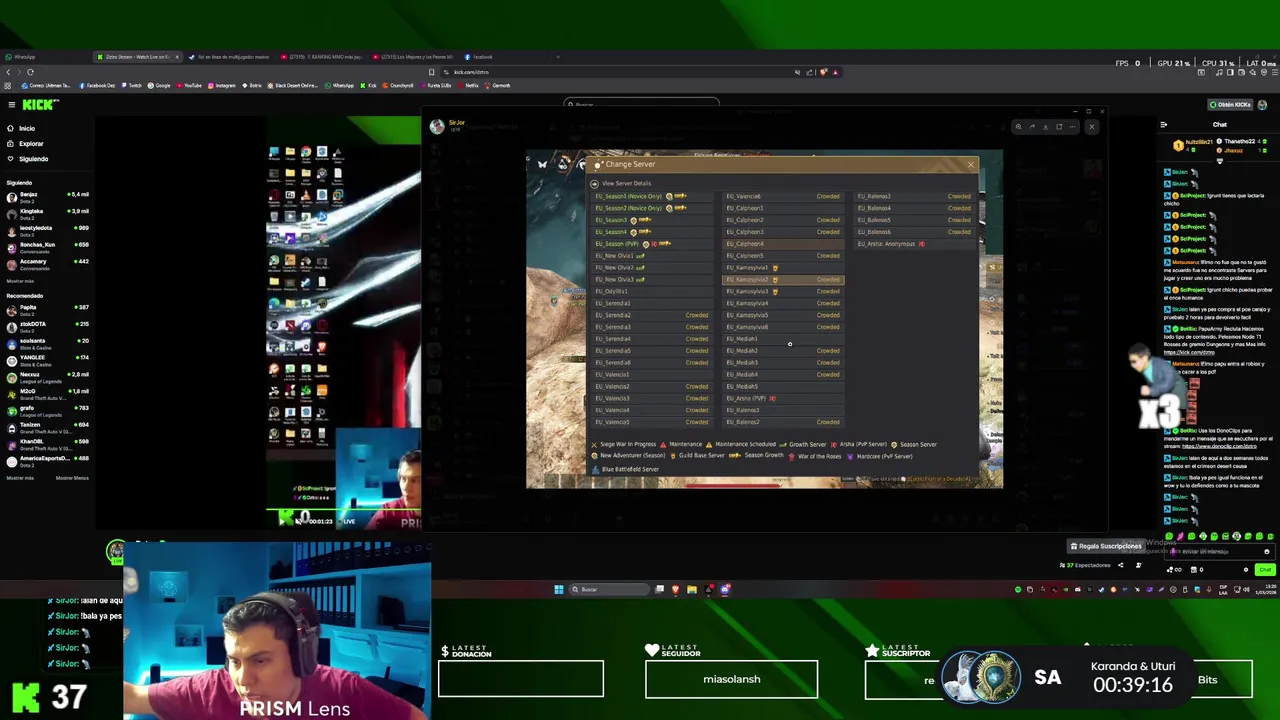The width and height of the screenshot is (1280, 720).
Task: Open the YouTube bookmark
Action: pos(187,85)
